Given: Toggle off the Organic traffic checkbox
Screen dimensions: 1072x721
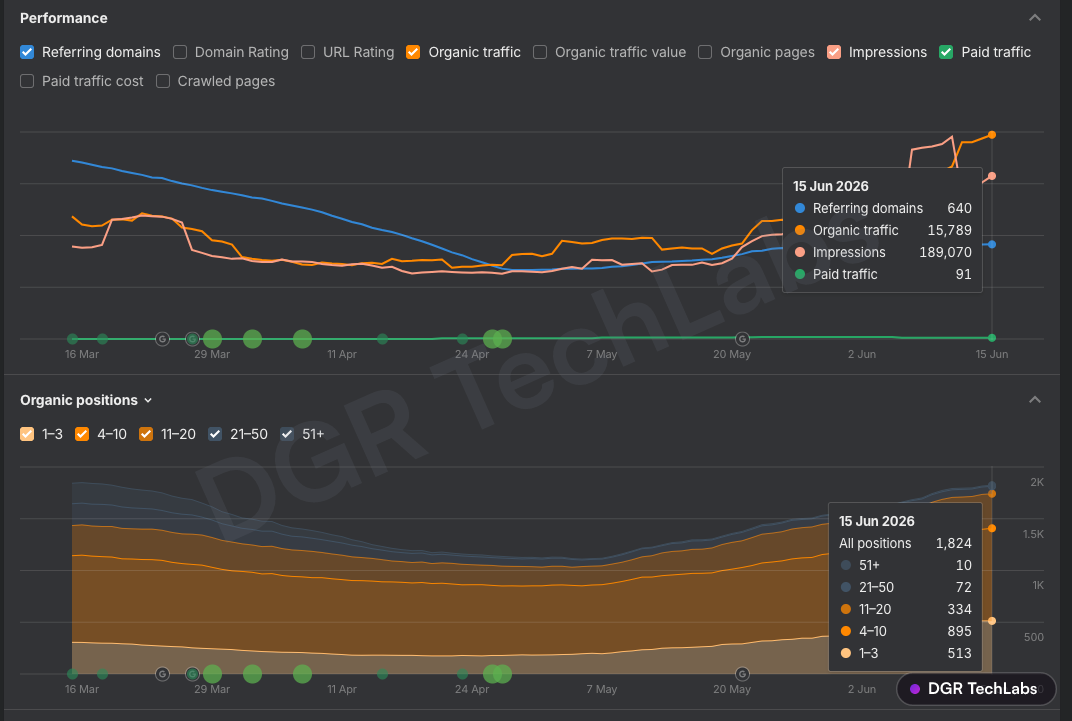Looking at the screenshot, I should (413, 52).
